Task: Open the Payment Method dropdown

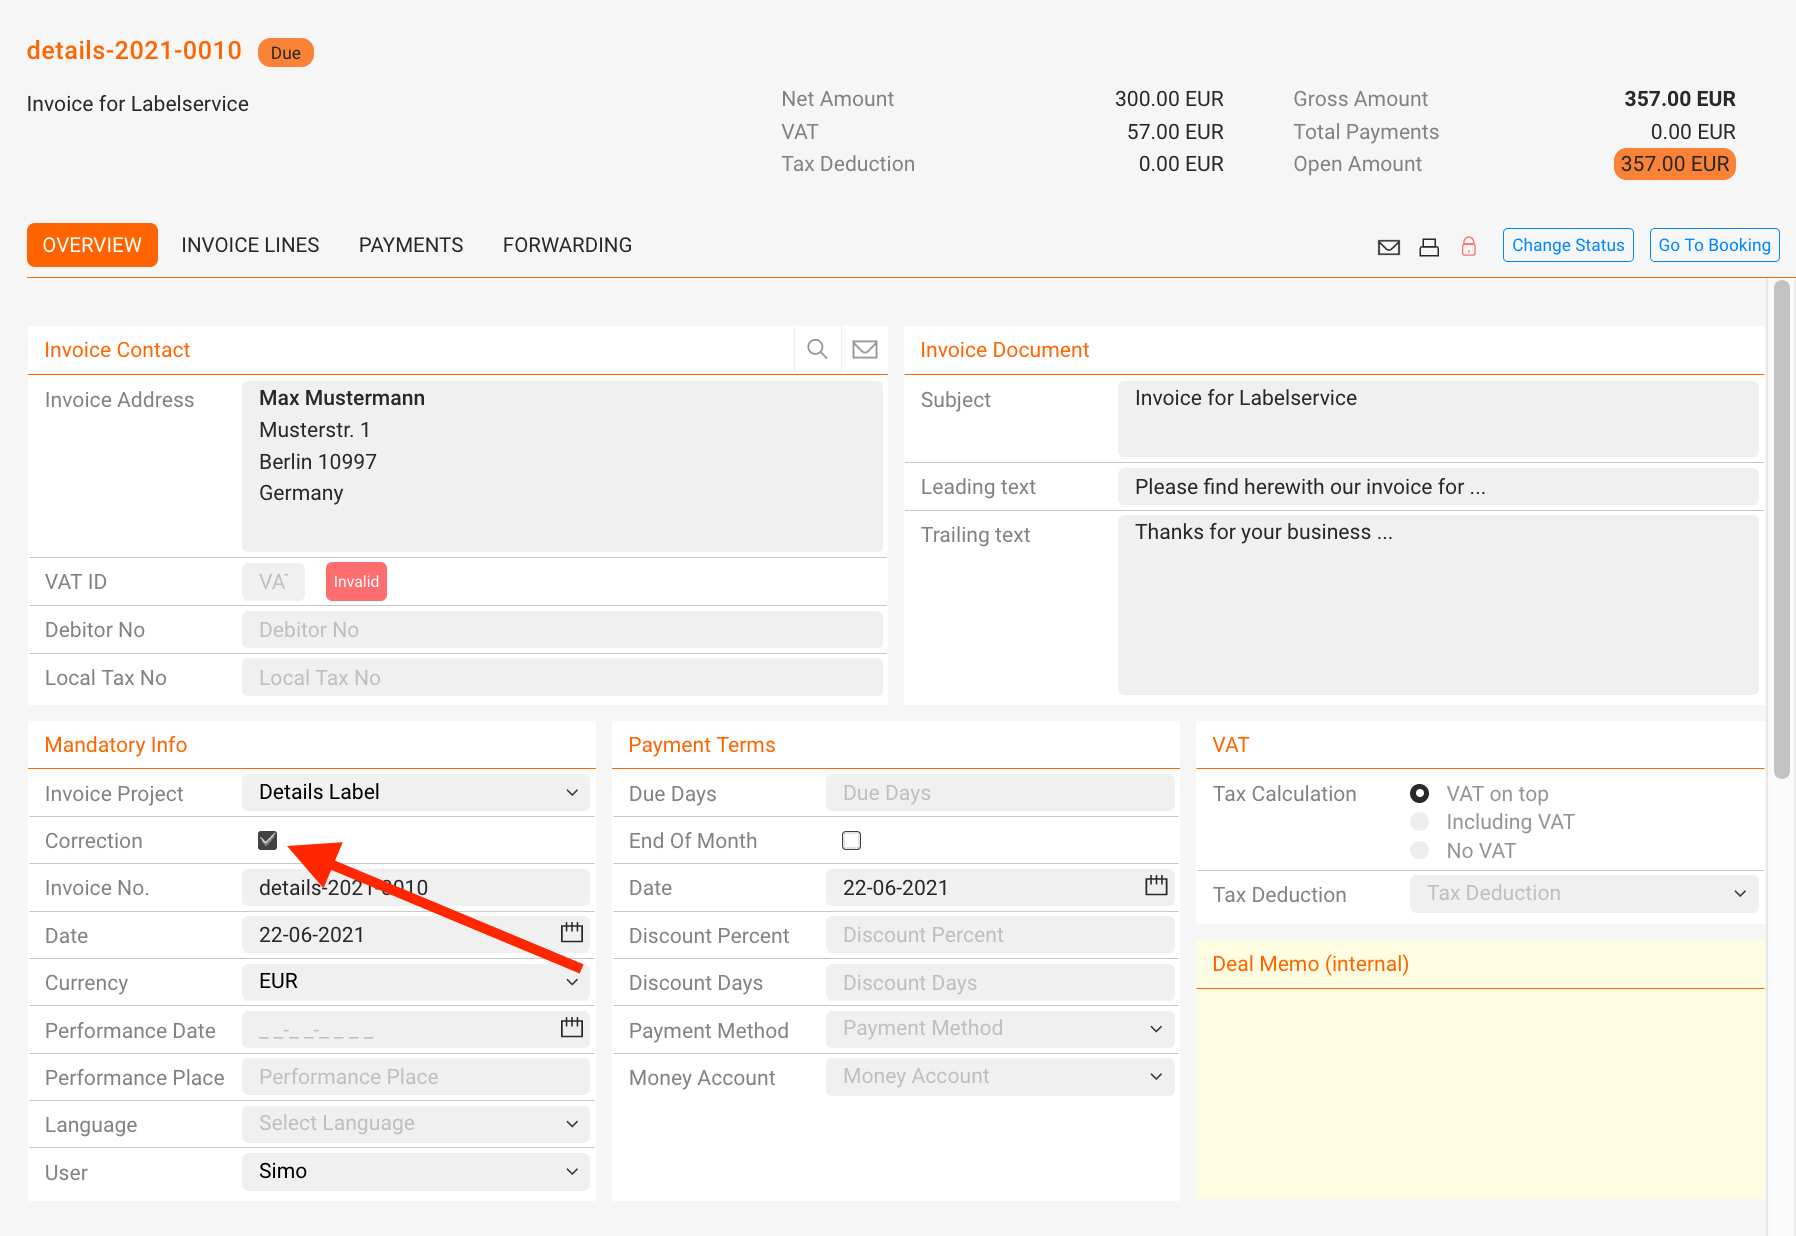Action: [999, 1029]
